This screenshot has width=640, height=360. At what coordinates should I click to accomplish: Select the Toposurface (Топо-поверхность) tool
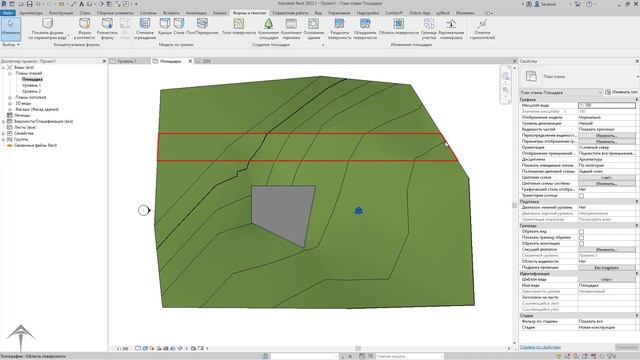coord(239,26)
